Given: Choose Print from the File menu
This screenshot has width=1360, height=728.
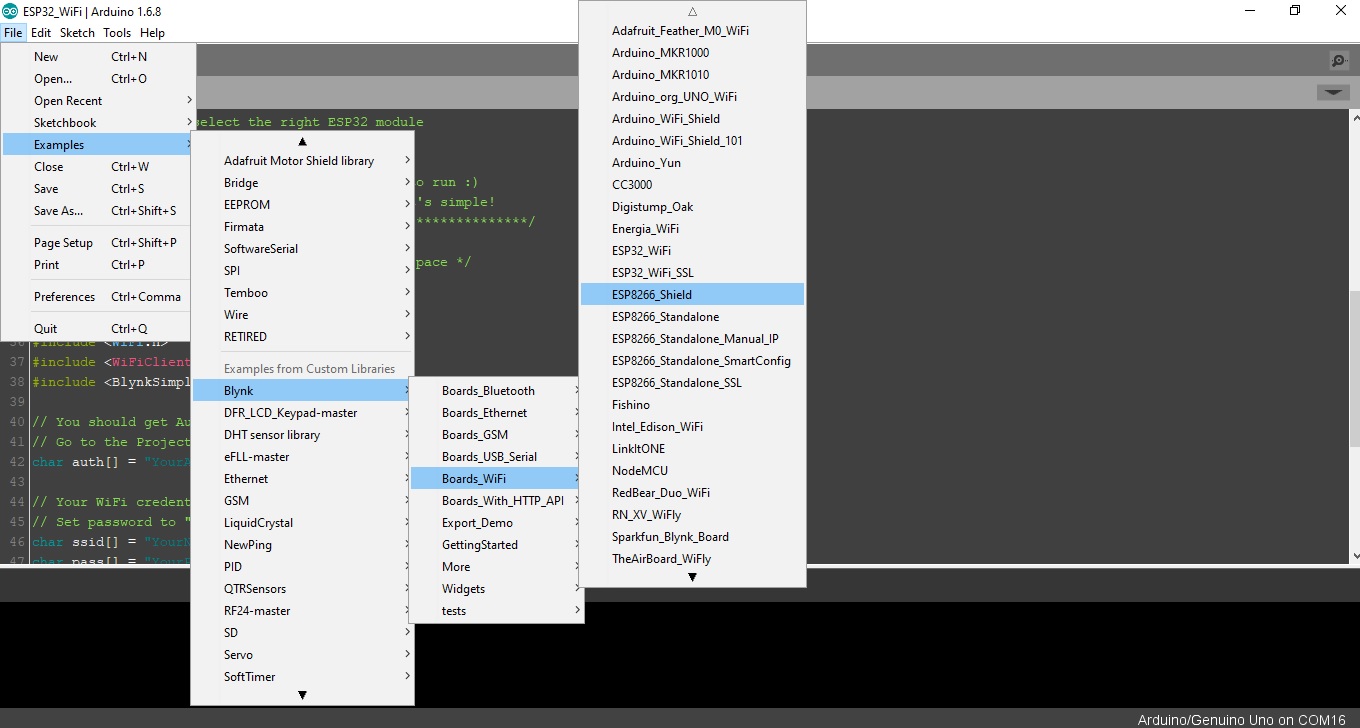Looking at the screenshot, I should pyautogui.click(x=98, y=265).
